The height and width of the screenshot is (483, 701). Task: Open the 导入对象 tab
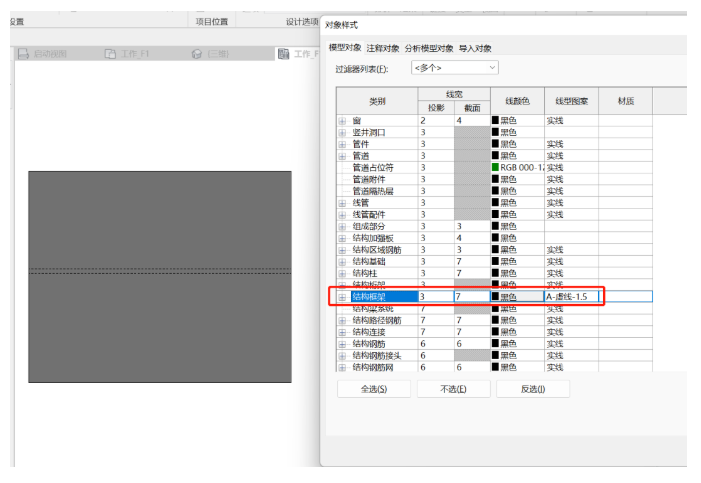click(x=475, y=48)
